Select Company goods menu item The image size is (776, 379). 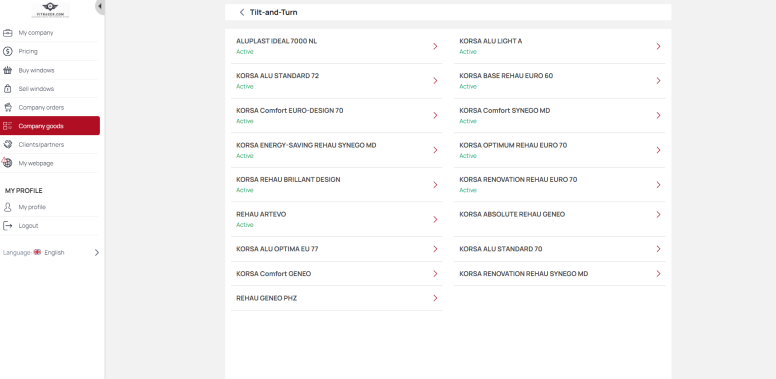49,126
